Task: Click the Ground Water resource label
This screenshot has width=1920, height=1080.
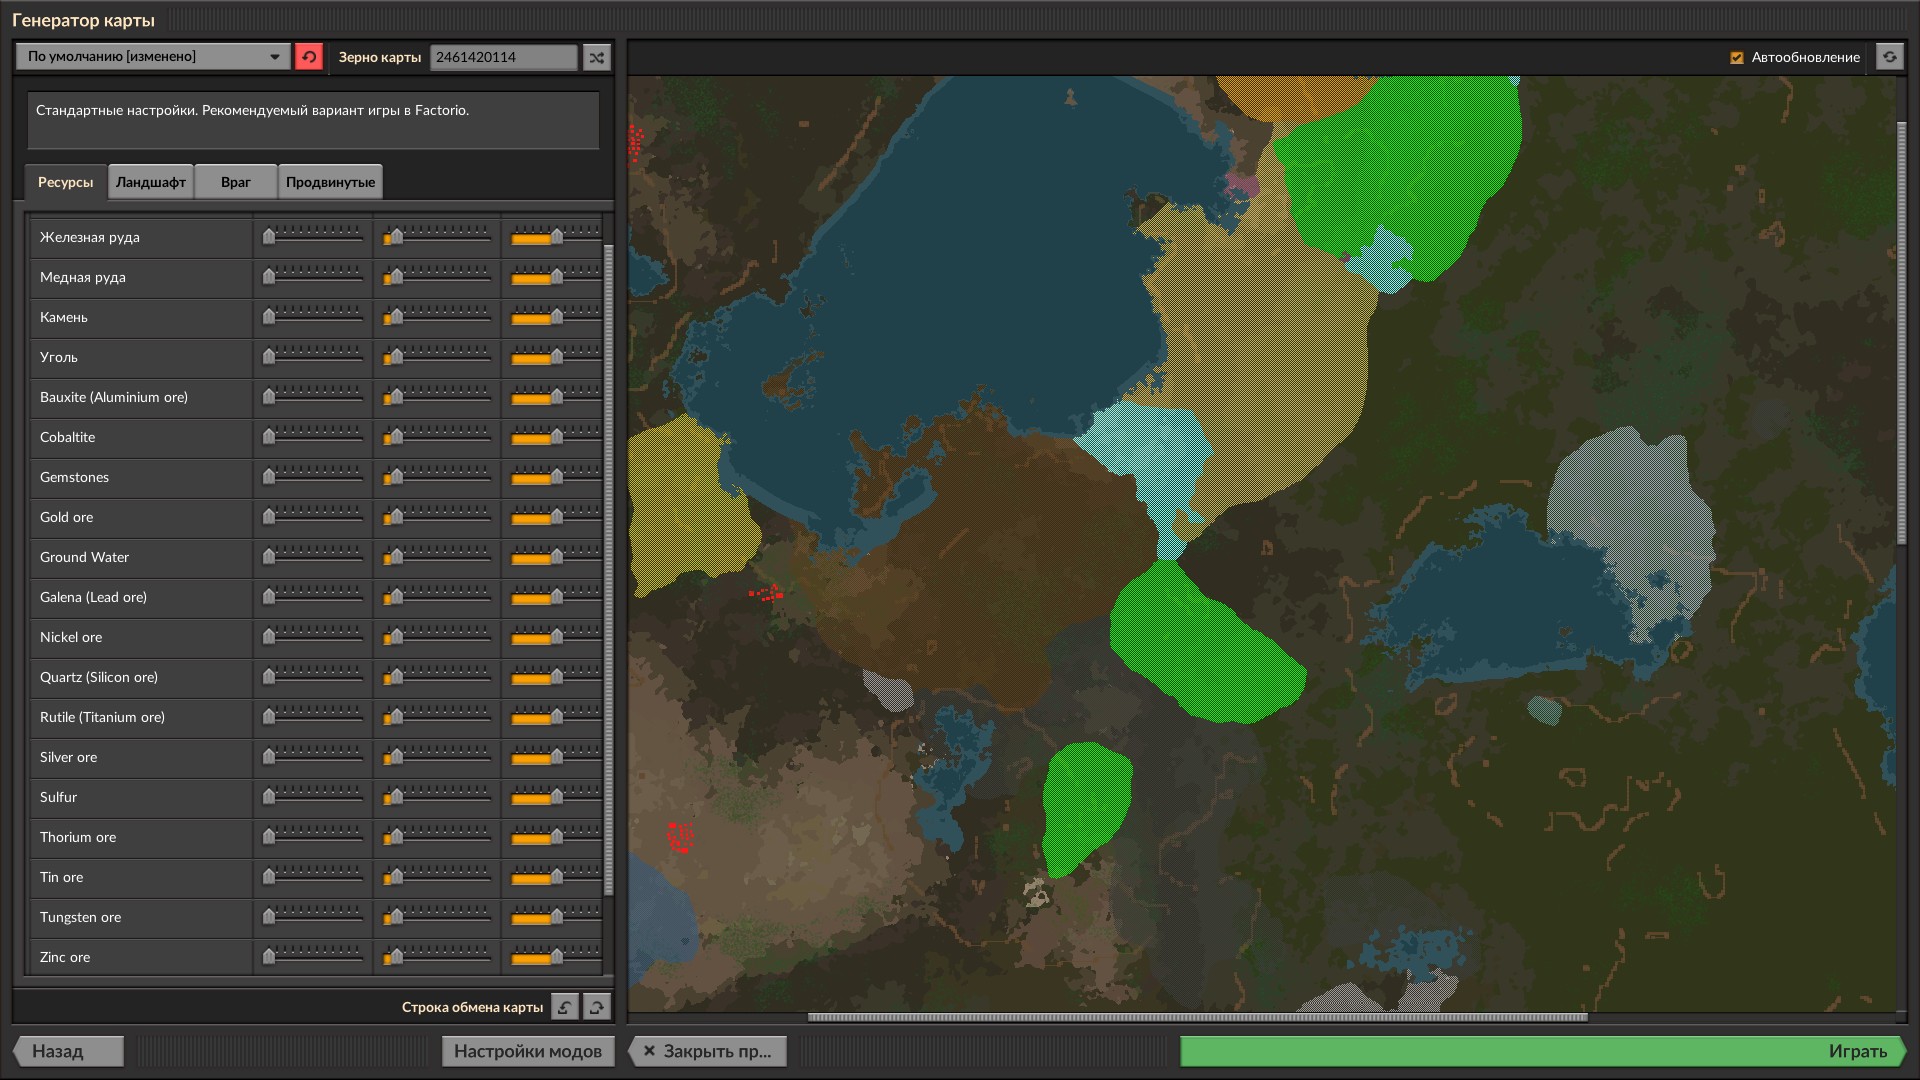Action: coord(85,557)
